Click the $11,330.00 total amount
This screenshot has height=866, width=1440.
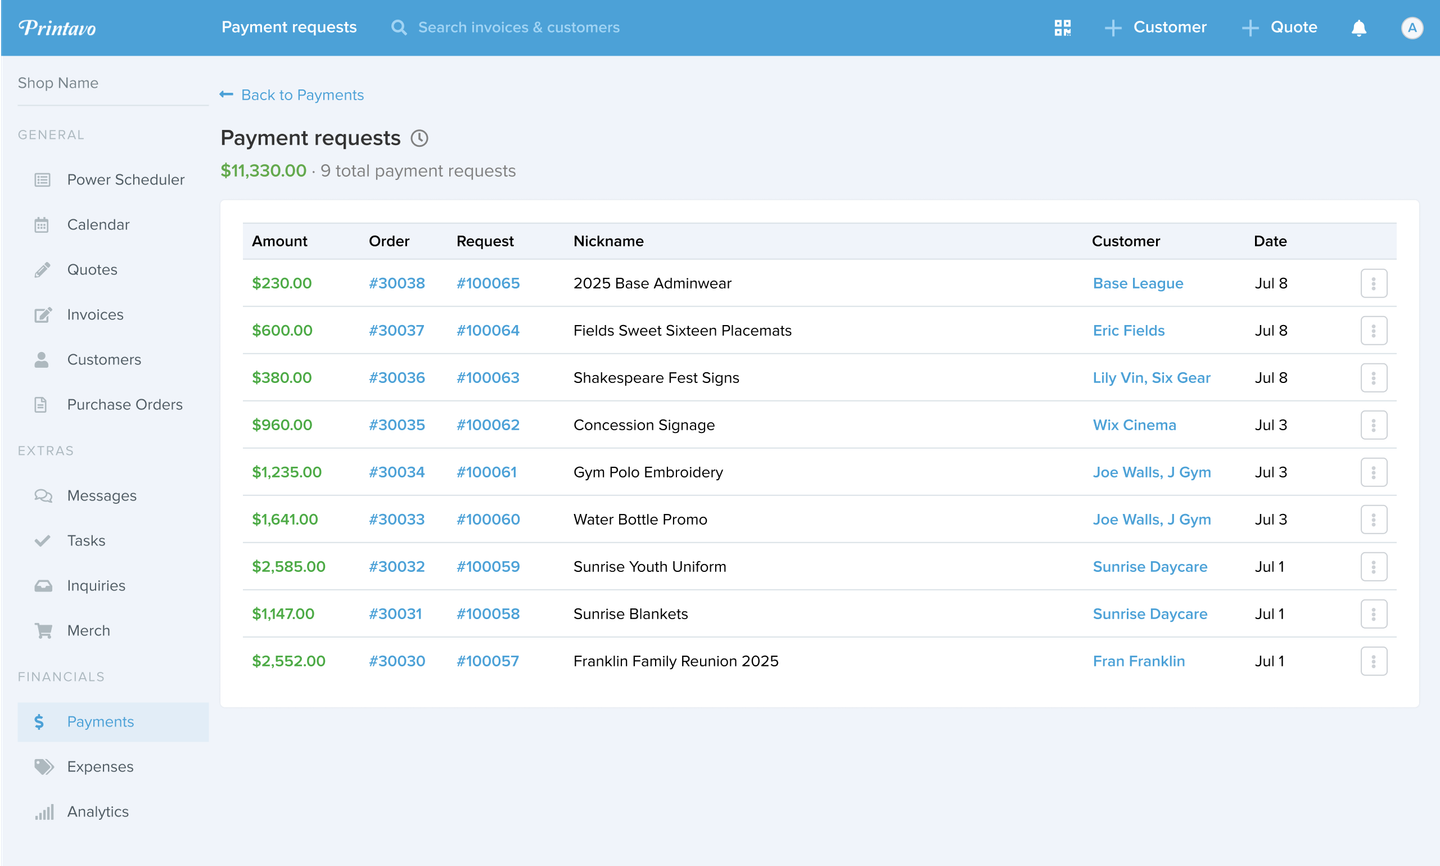264,171
